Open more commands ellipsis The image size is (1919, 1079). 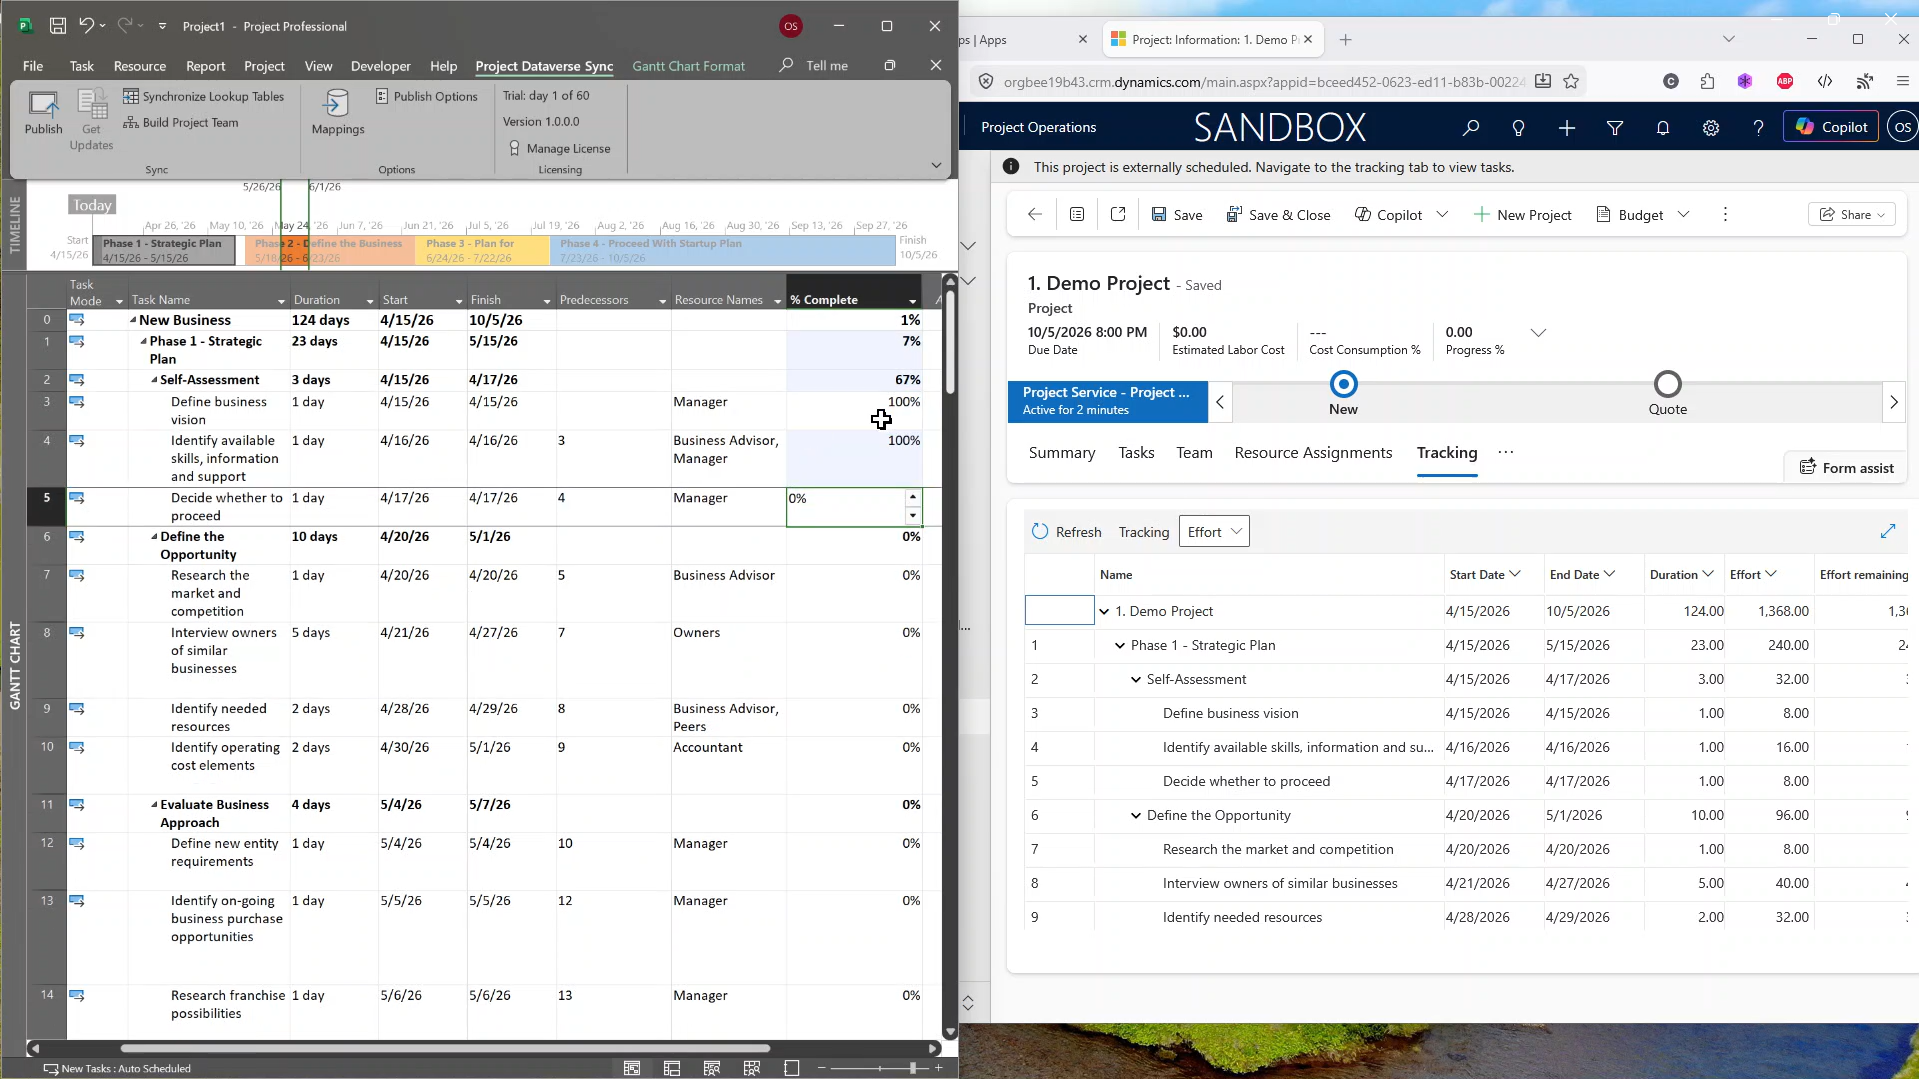tap(1725, 214)
